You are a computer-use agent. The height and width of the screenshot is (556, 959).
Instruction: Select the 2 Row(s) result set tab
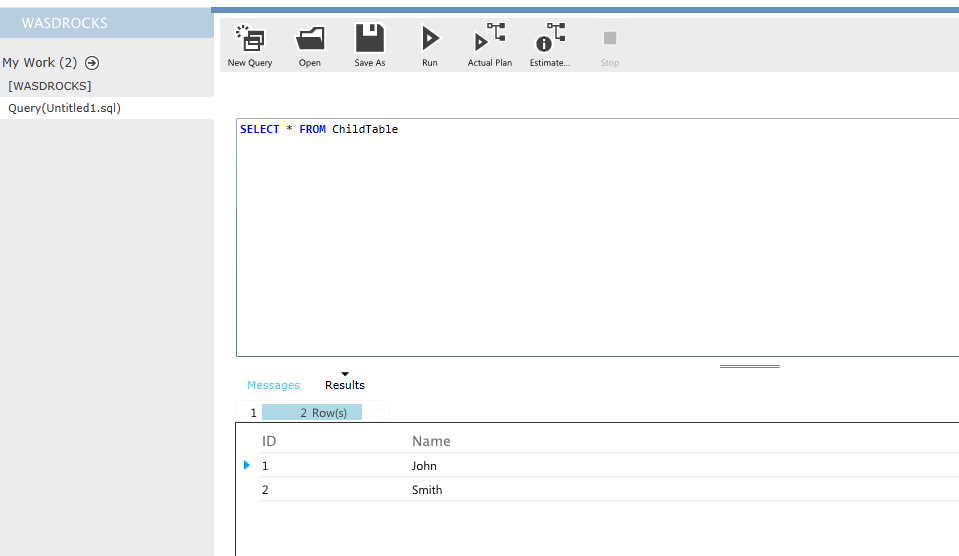[312, 412]
